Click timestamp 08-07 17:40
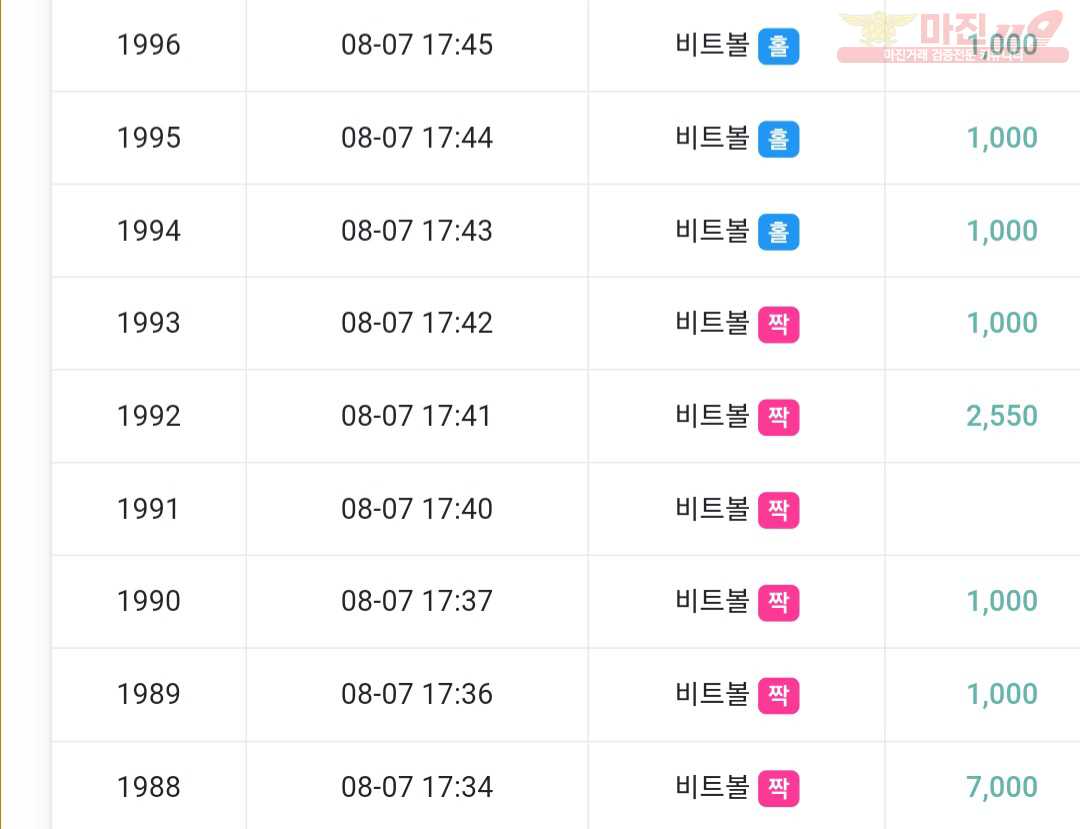 point(417,509)
